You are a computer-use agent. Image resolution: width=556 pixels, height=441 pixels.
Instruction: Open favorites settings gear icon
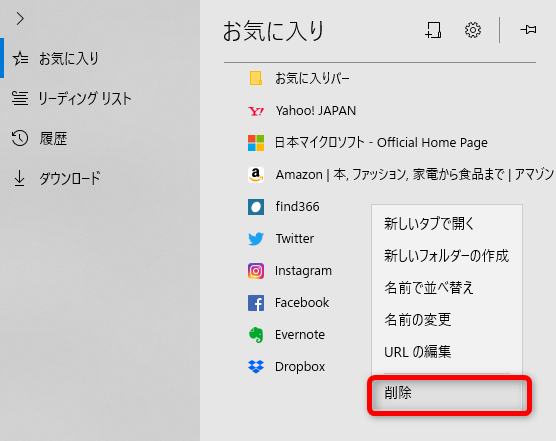pos(473,30)
